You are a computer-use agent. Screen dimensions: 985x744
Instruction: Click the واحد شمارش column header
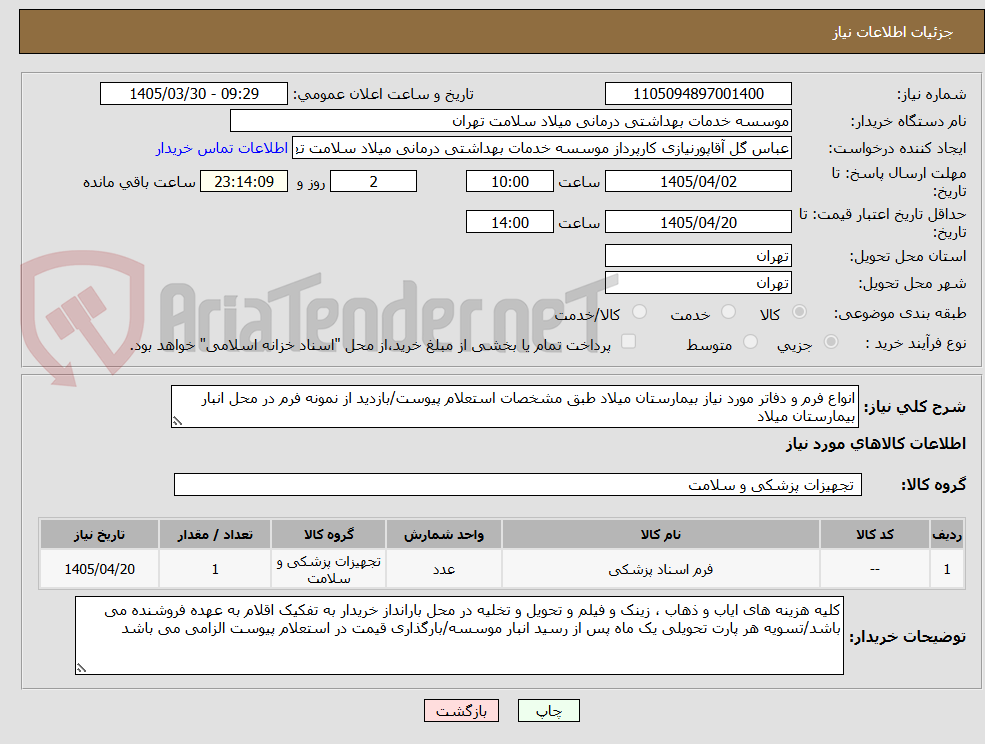click(444, 535)
